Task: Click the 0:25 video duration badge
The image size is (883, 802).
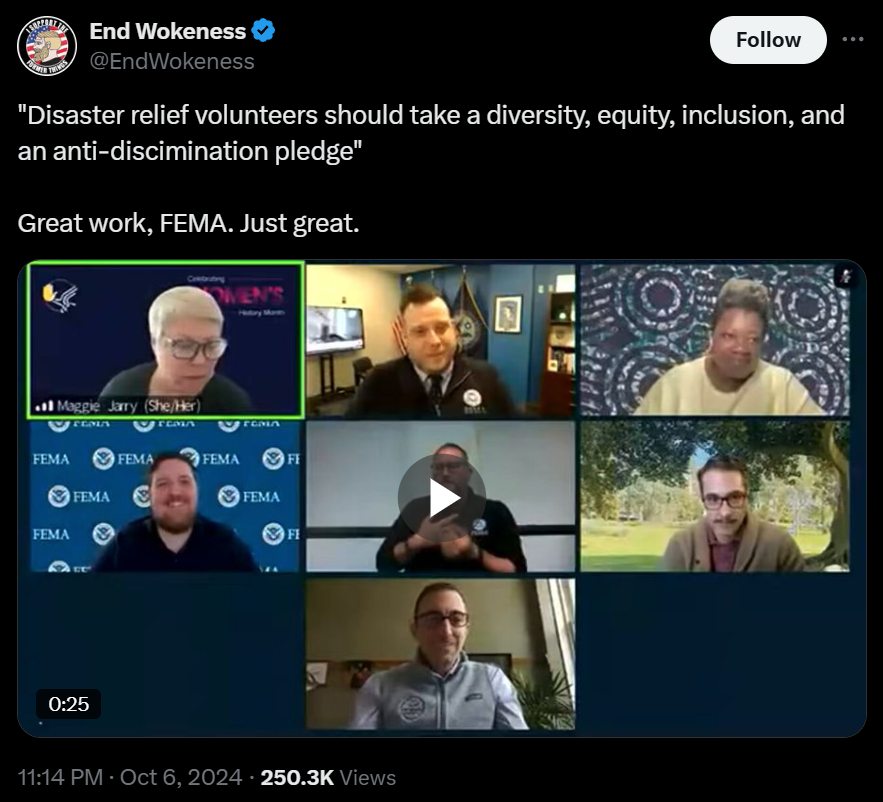Action: pyautogui.click(x=68, y=704)
